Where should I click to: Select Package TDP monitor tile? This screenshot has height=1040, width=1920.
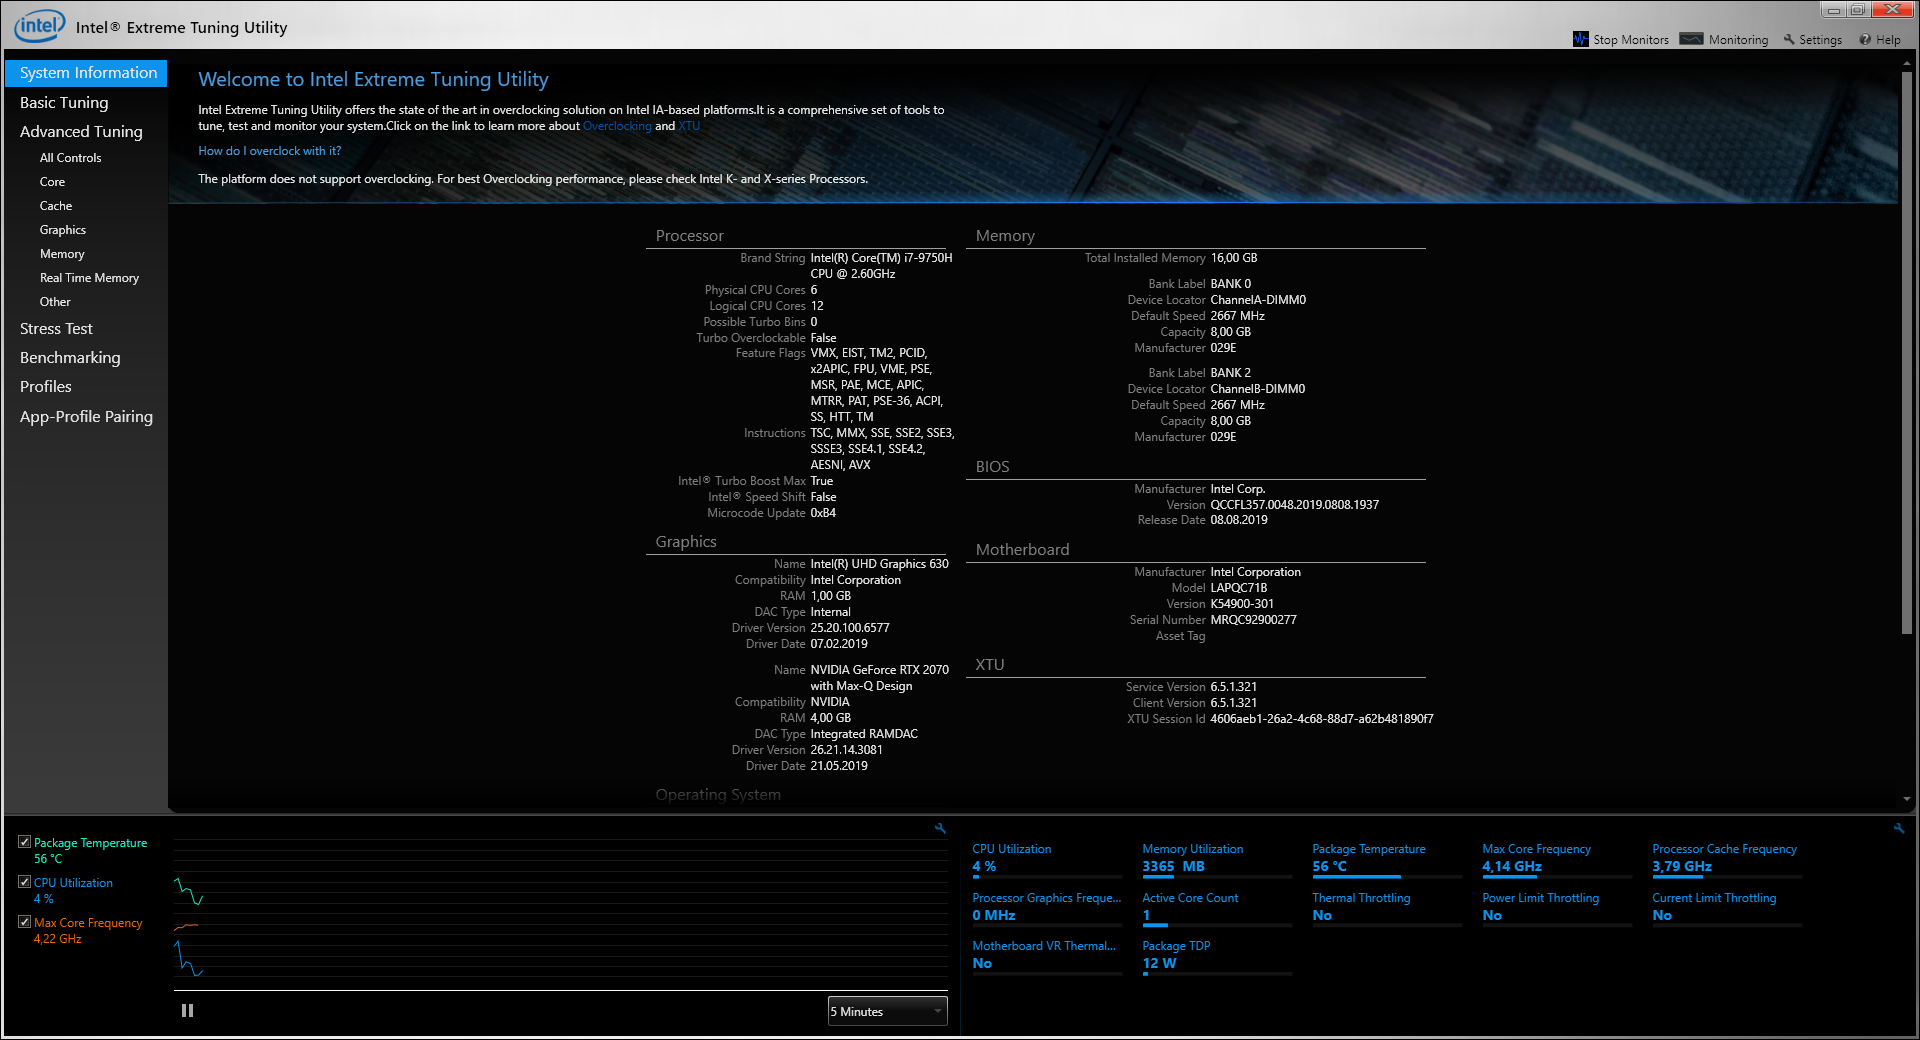point(1217,955)
